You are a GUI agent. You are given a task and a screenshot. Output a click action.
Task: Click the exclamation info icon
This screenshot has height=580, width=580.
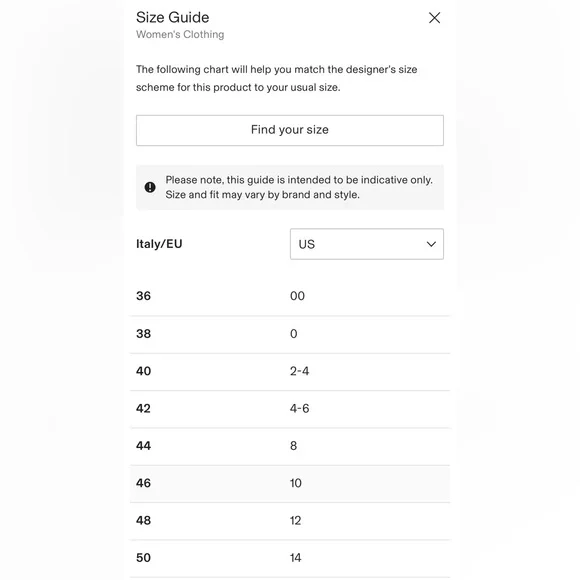pos(150,187)
